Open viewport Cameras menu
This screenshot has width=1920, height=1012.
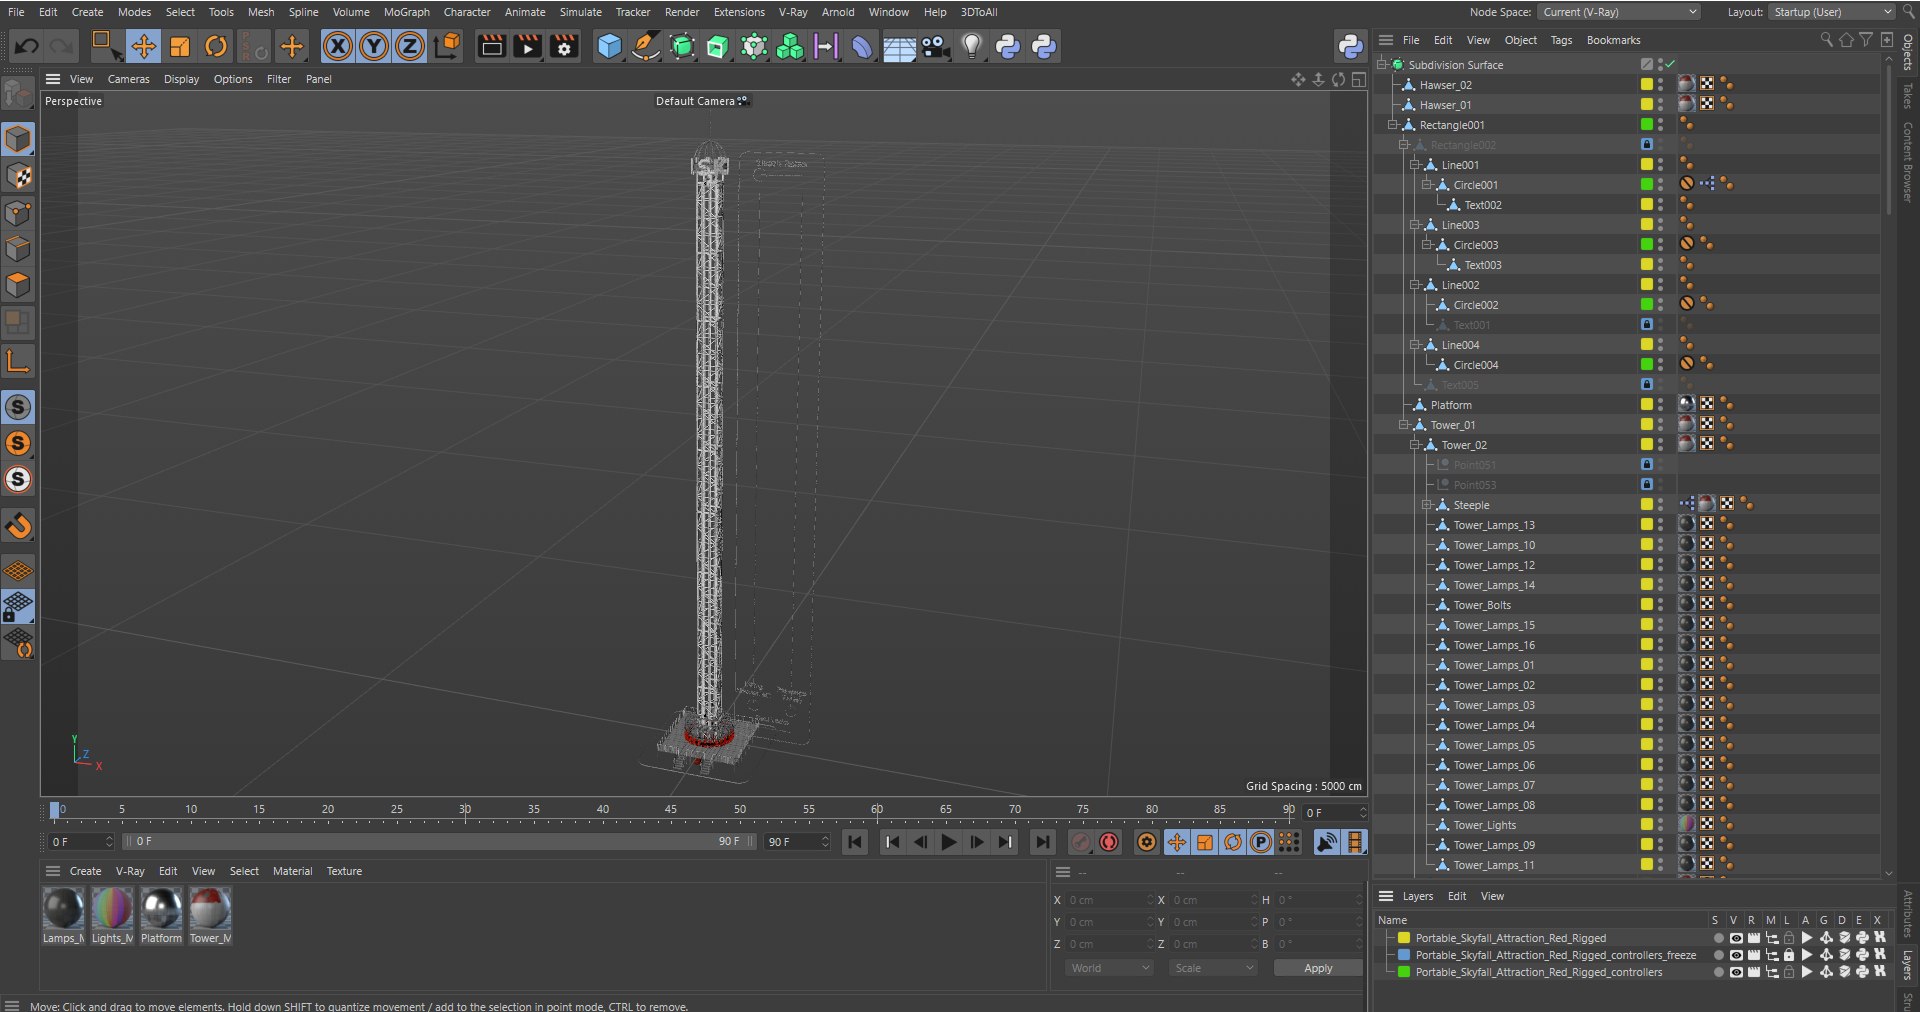(x=128, y=79)
